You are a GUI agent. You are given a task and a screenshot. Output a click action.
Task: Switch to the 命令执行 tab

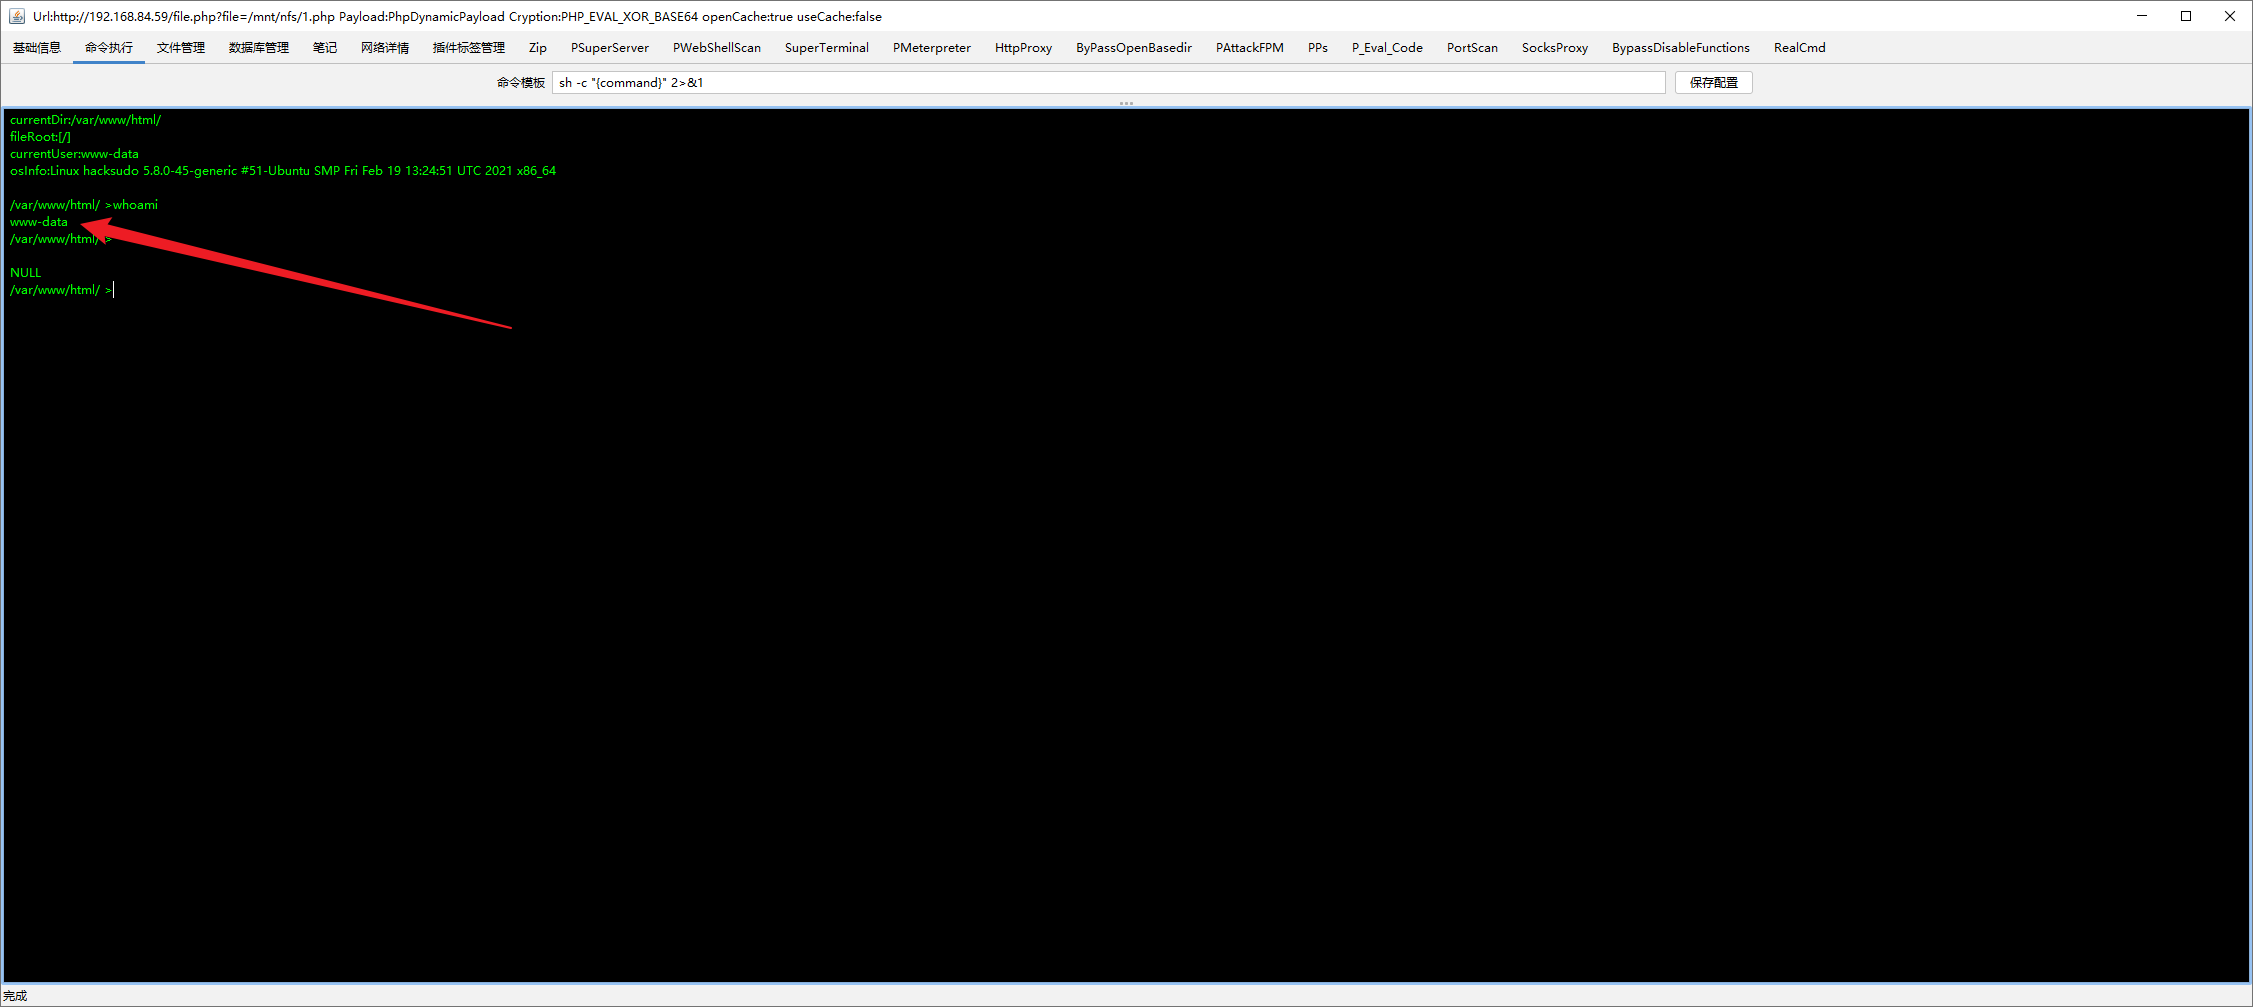click(x=109, y=48)
